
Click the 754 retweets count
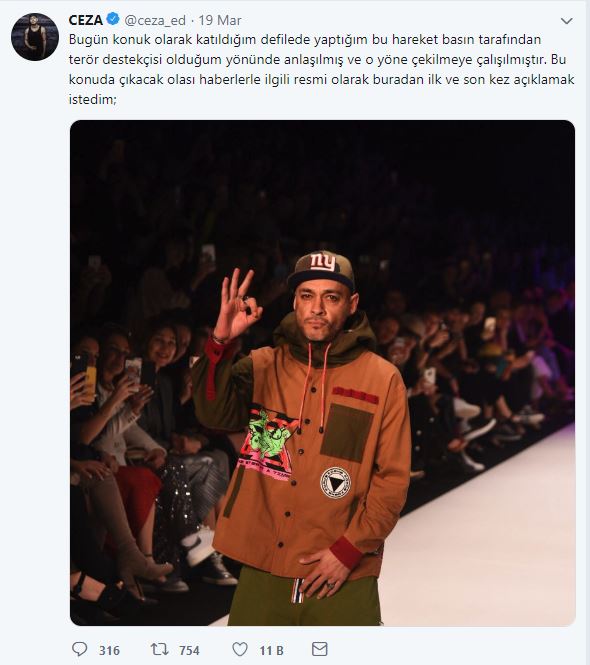point(189,650)
